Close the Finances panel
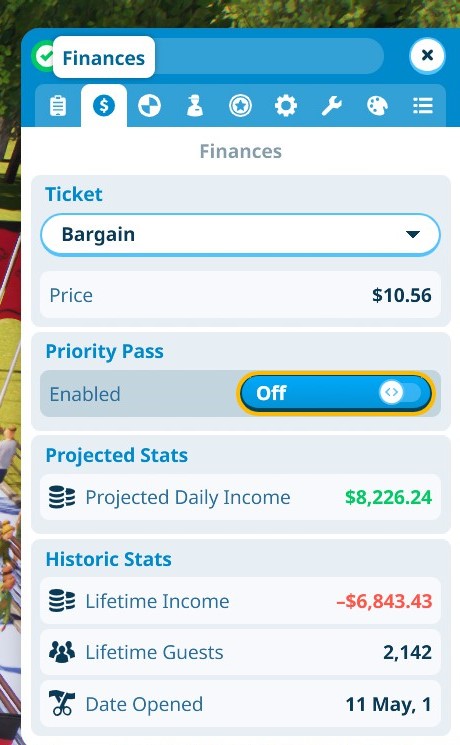 (427, 56)
